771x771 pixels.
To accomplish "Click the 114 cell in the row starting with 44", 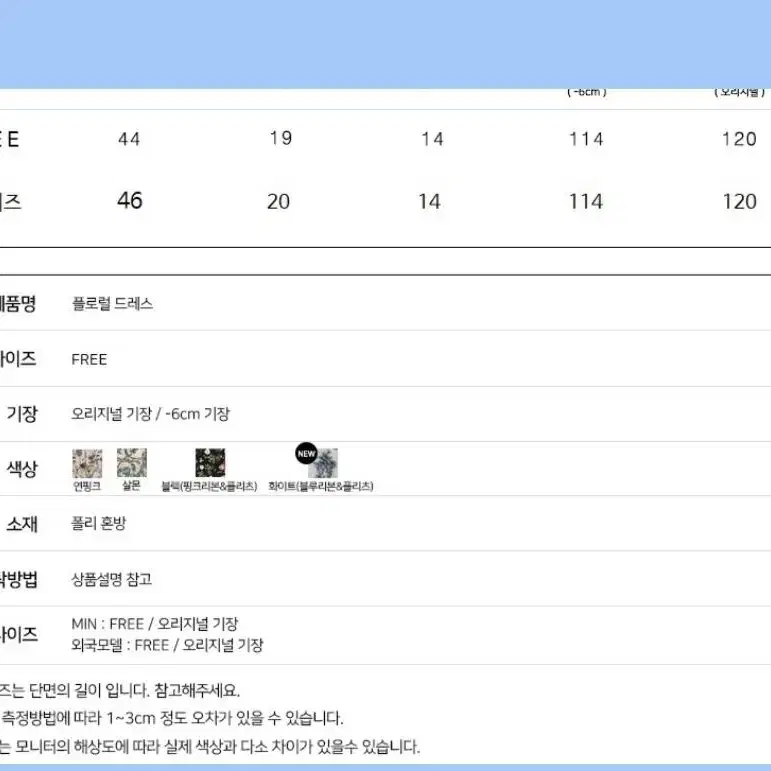I will (x=586, y=139).
